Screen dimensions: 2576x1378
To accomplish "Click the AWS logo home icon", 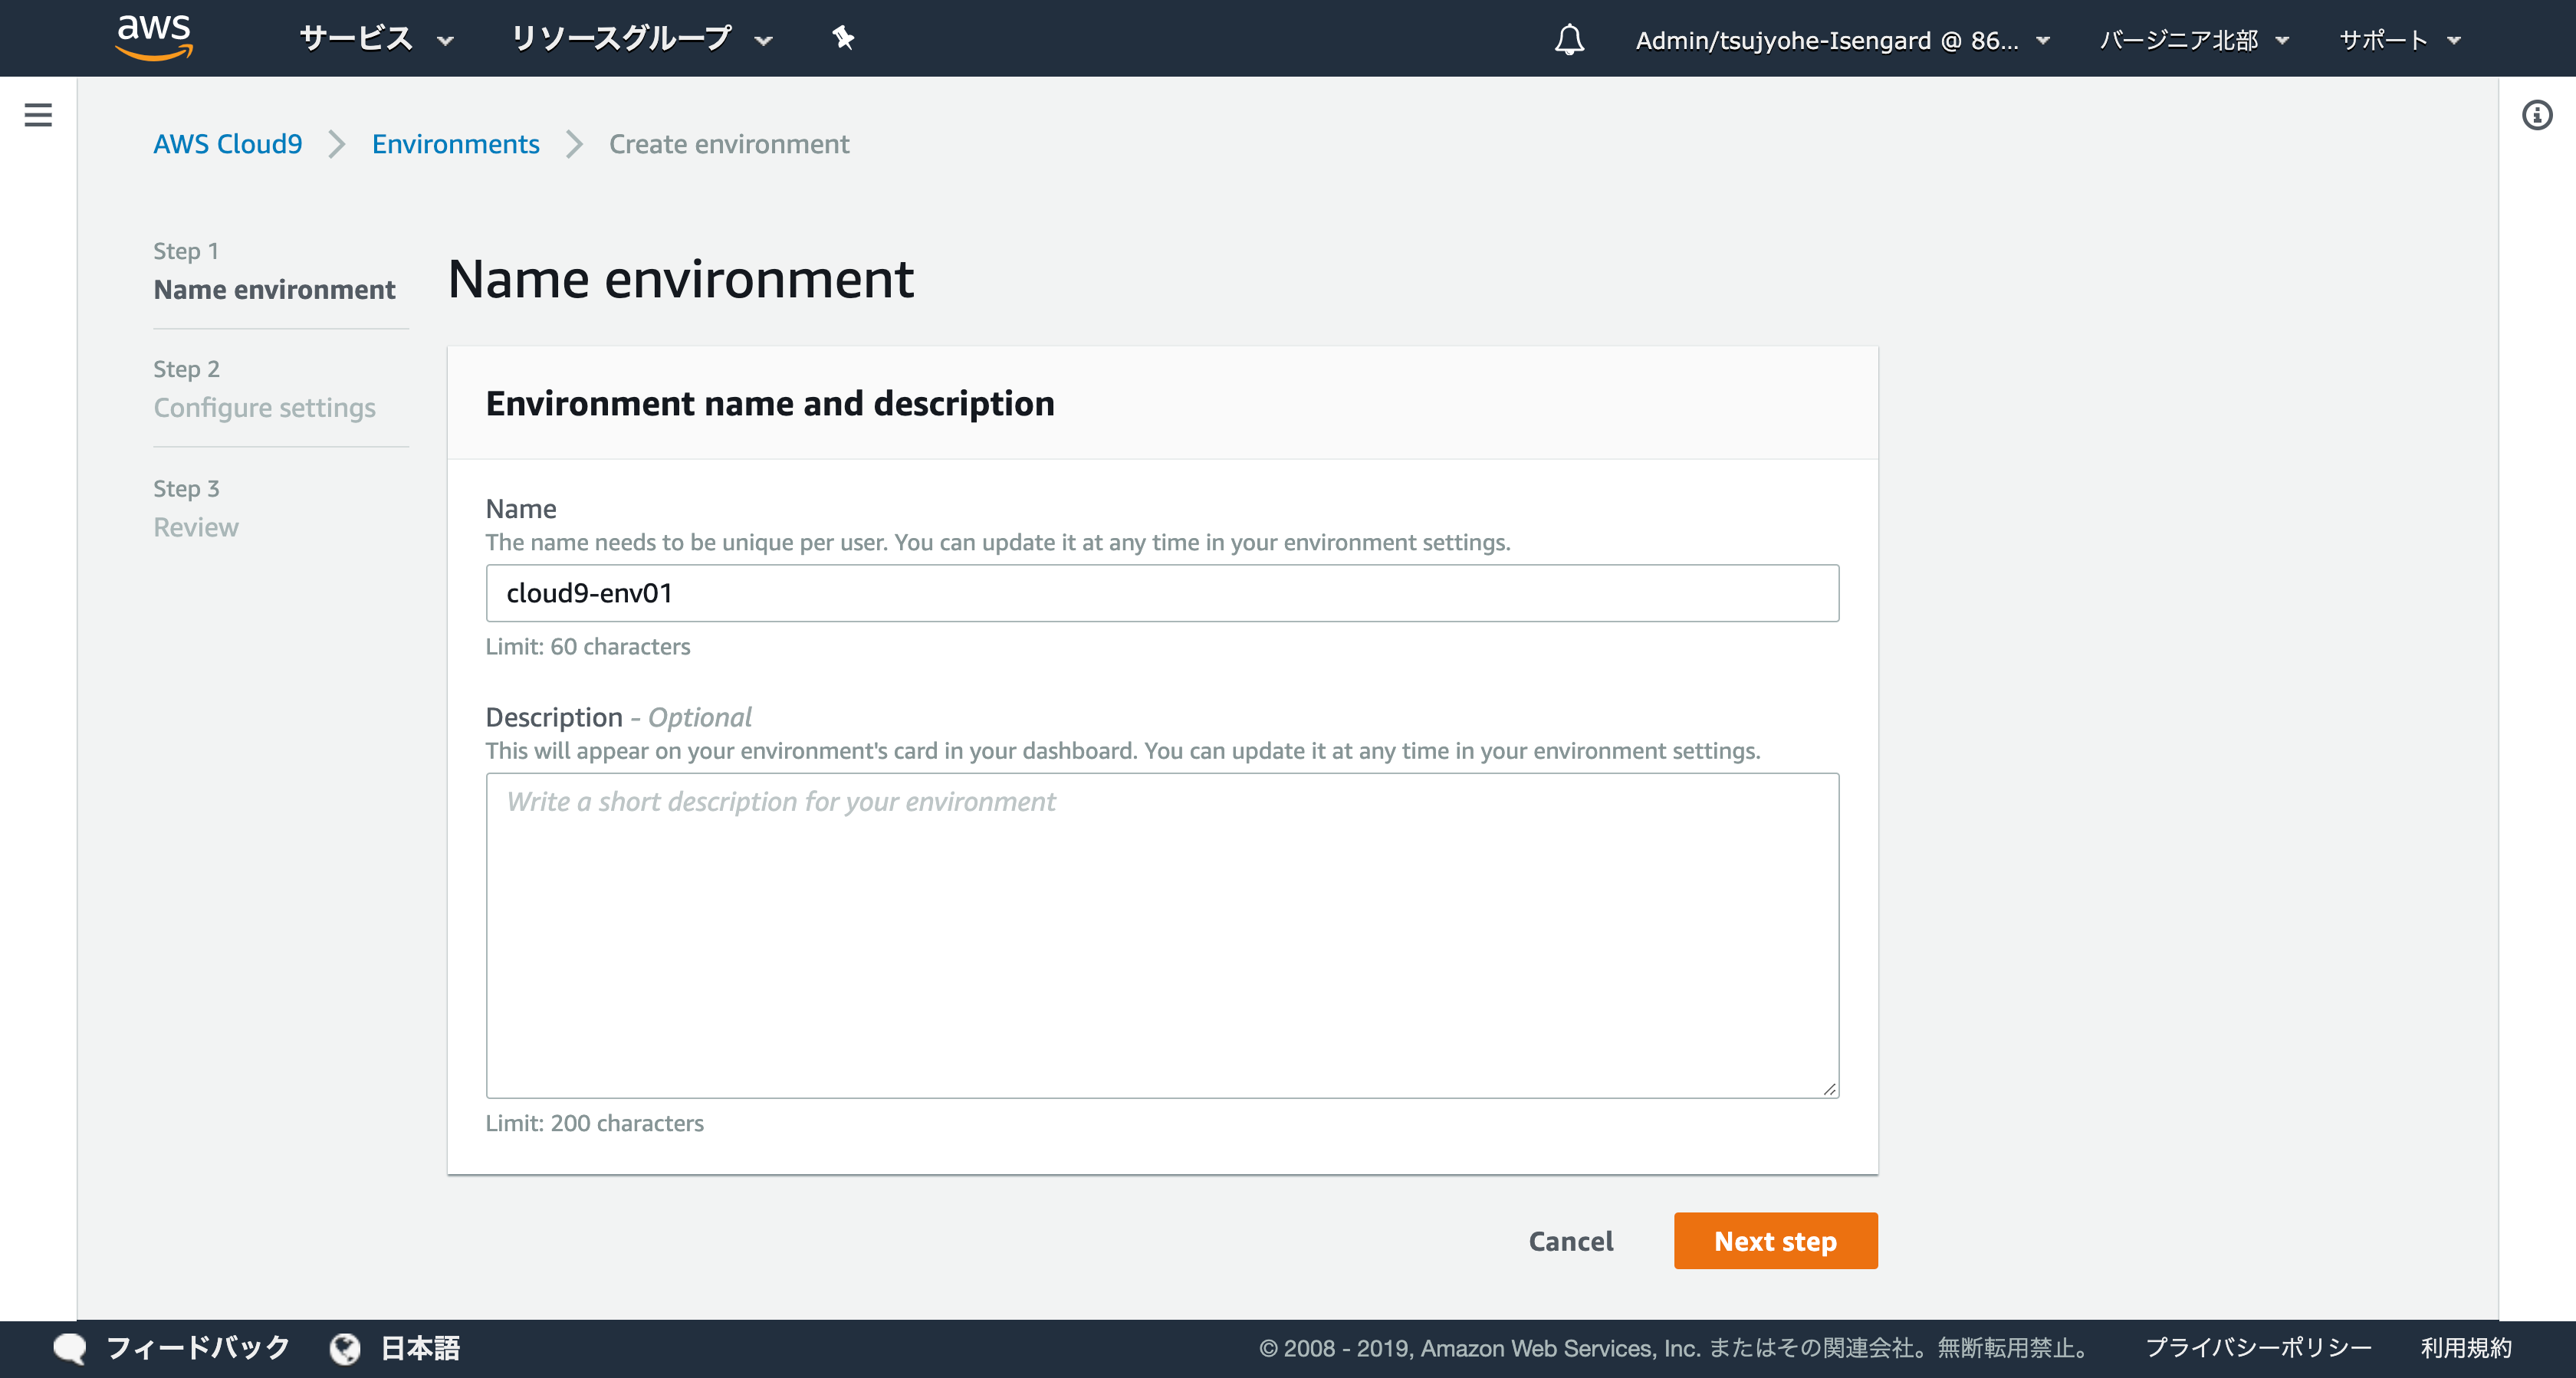I will 154,38.
